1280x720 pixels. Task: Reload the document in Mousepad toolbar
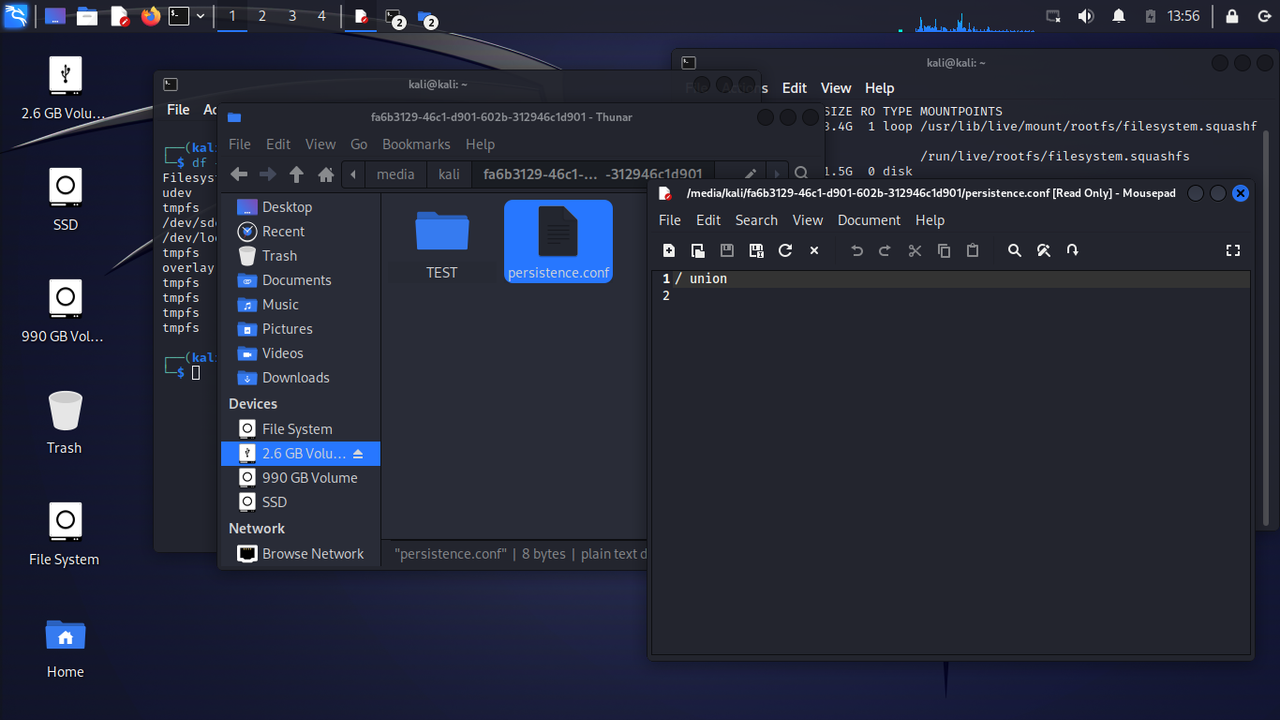(785, 251)
